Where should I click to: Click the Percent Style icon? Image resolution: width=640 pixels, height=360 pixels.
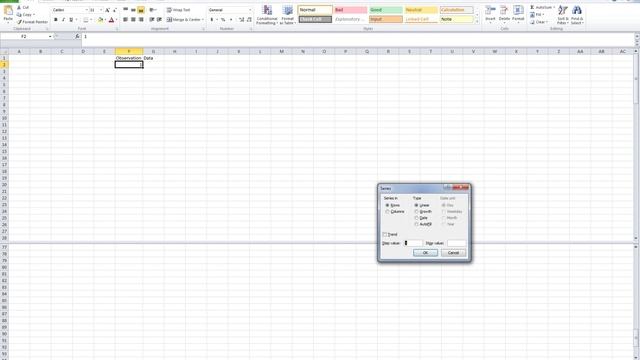[223, 20]
